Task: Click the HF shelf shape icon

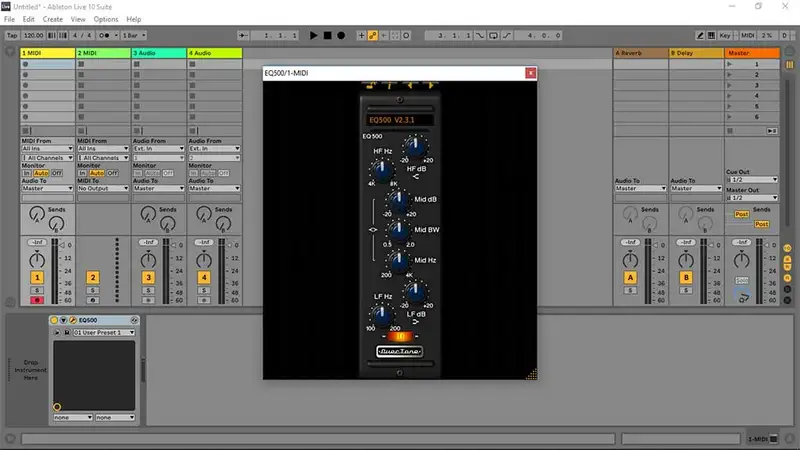Action: tap(416, 177)
